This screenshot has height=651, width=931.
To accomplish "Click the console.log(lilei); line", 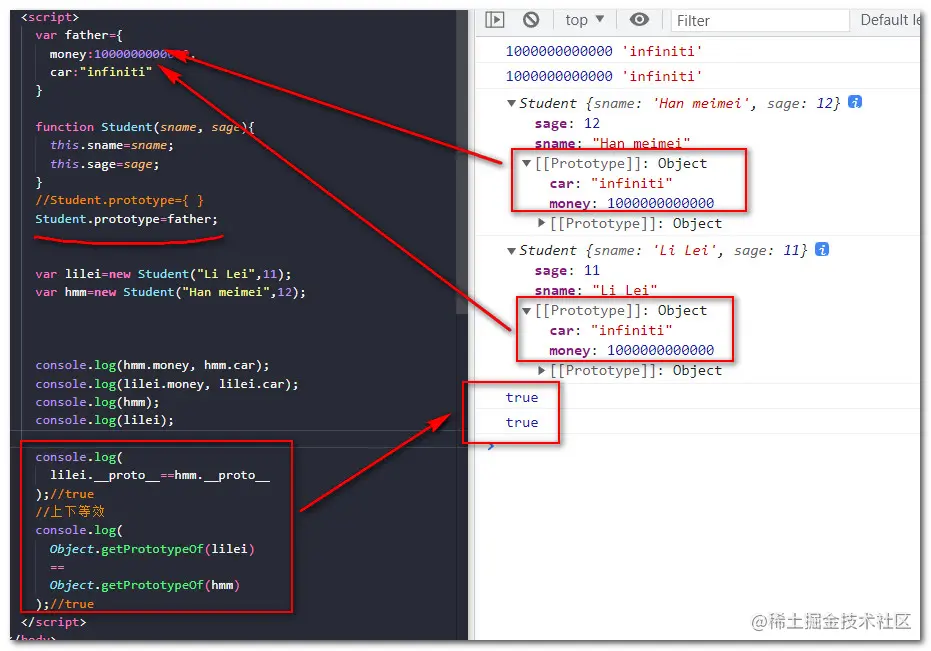I will pos(104,420).
